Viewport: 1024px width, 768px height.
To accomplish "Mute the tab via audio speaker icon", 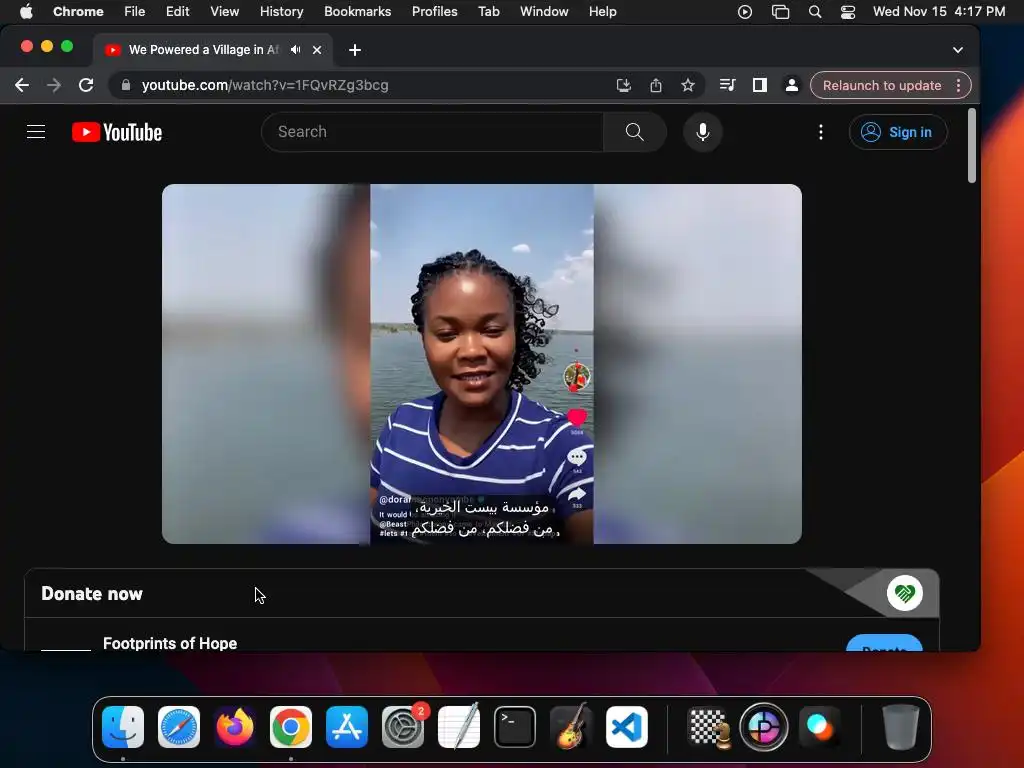I will [x=296, y=50].
